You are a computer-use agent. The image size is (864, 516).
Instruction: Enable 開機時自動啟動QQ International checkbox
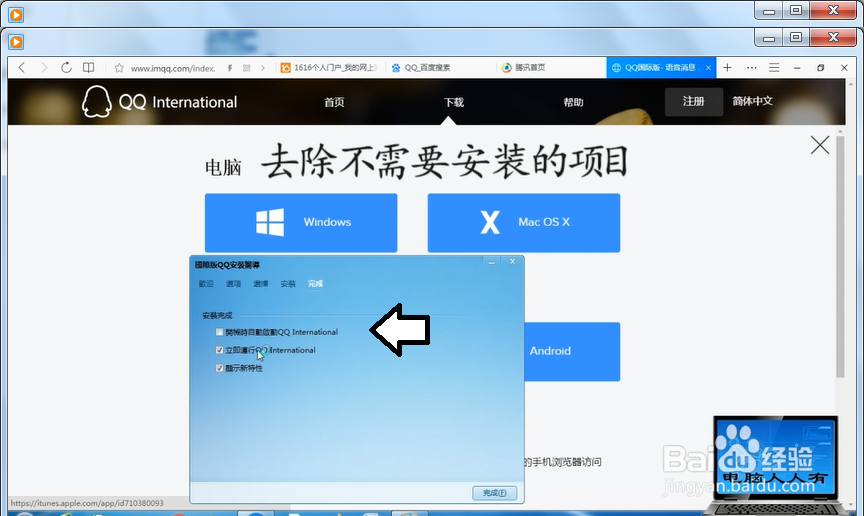coord(219,332)
